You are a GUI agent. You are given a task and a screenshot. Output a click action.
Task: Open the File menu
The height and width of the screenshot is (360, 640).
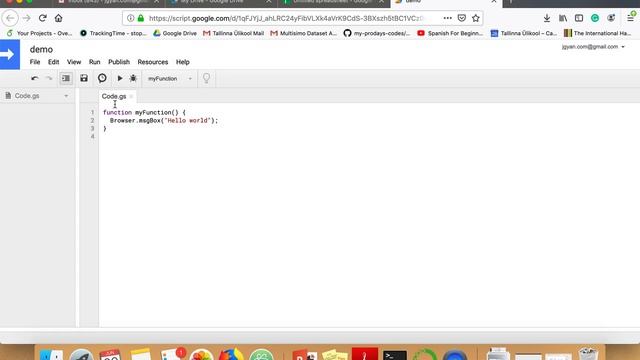(35, 62)
